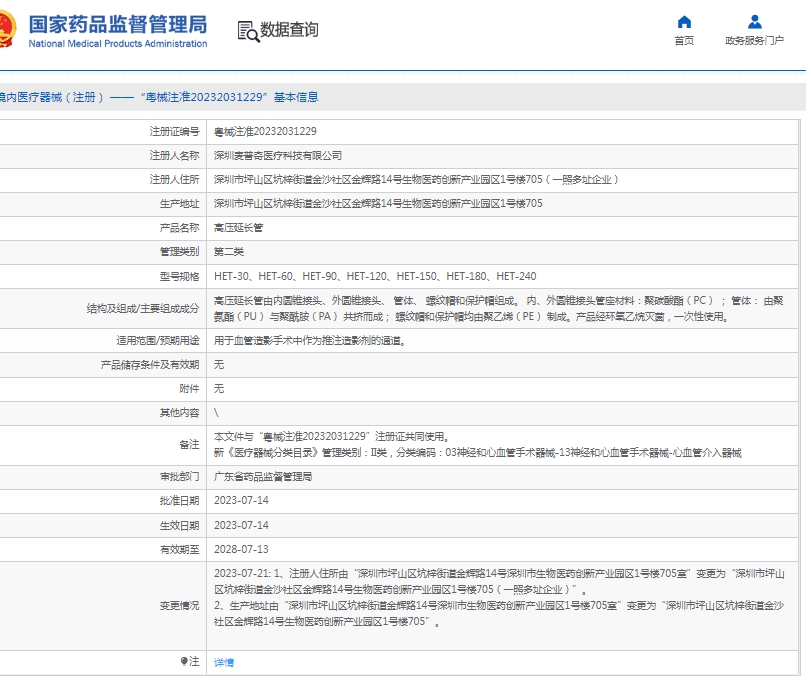
Task: Click the 注册证编号 row label
Action: coord(174,132)
